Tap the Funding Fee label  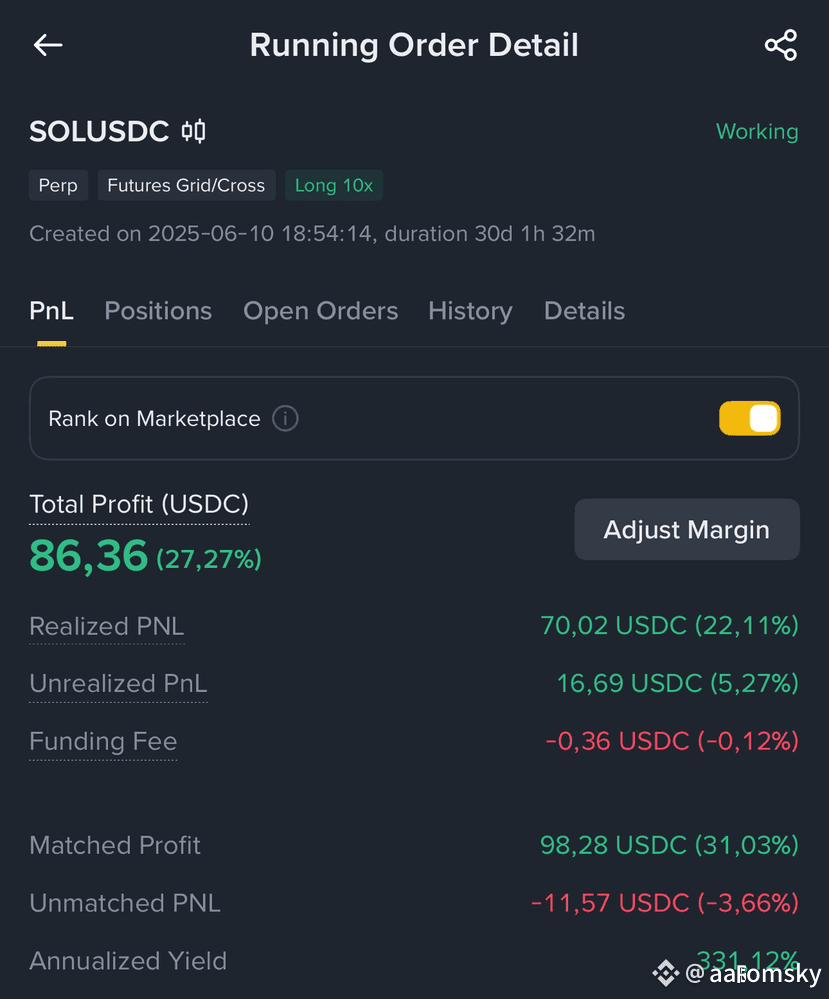tap(103, 742)
